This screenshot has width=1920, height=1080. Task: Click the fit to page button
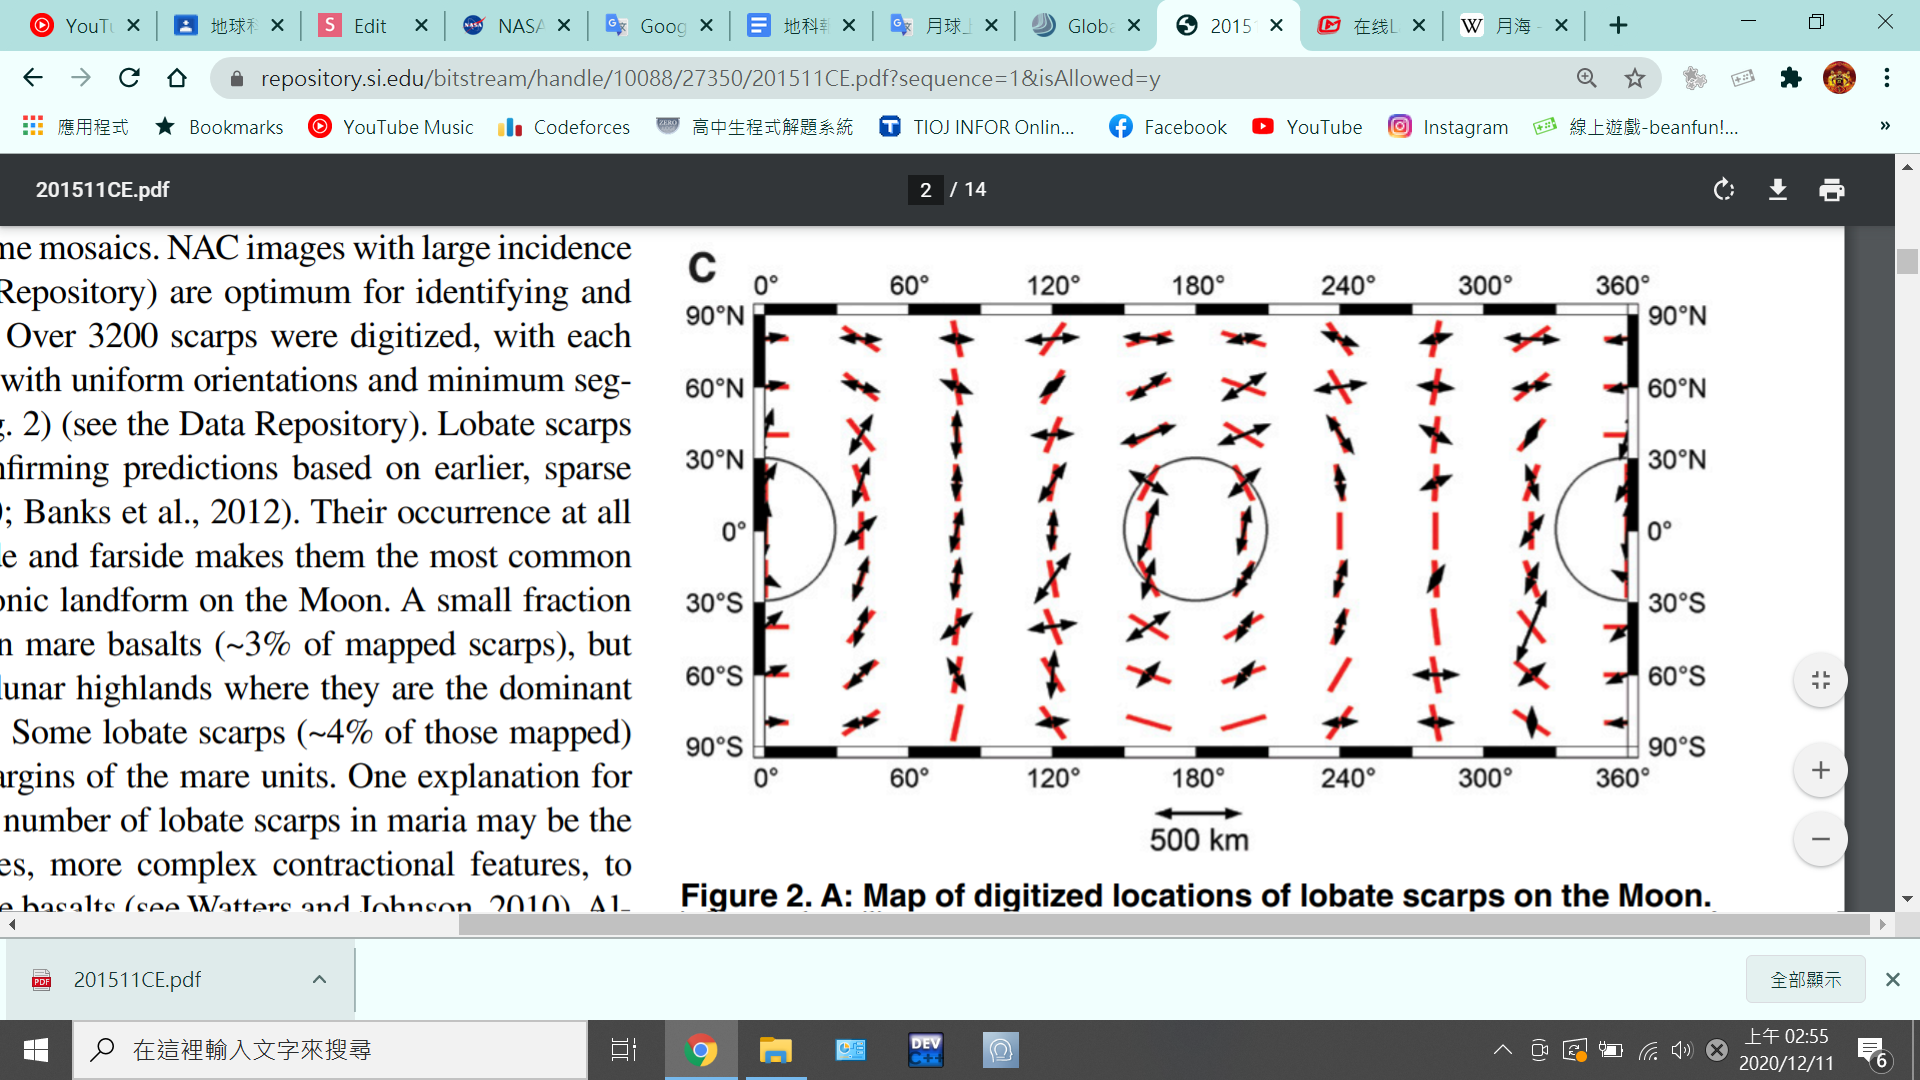point(1820,680)
